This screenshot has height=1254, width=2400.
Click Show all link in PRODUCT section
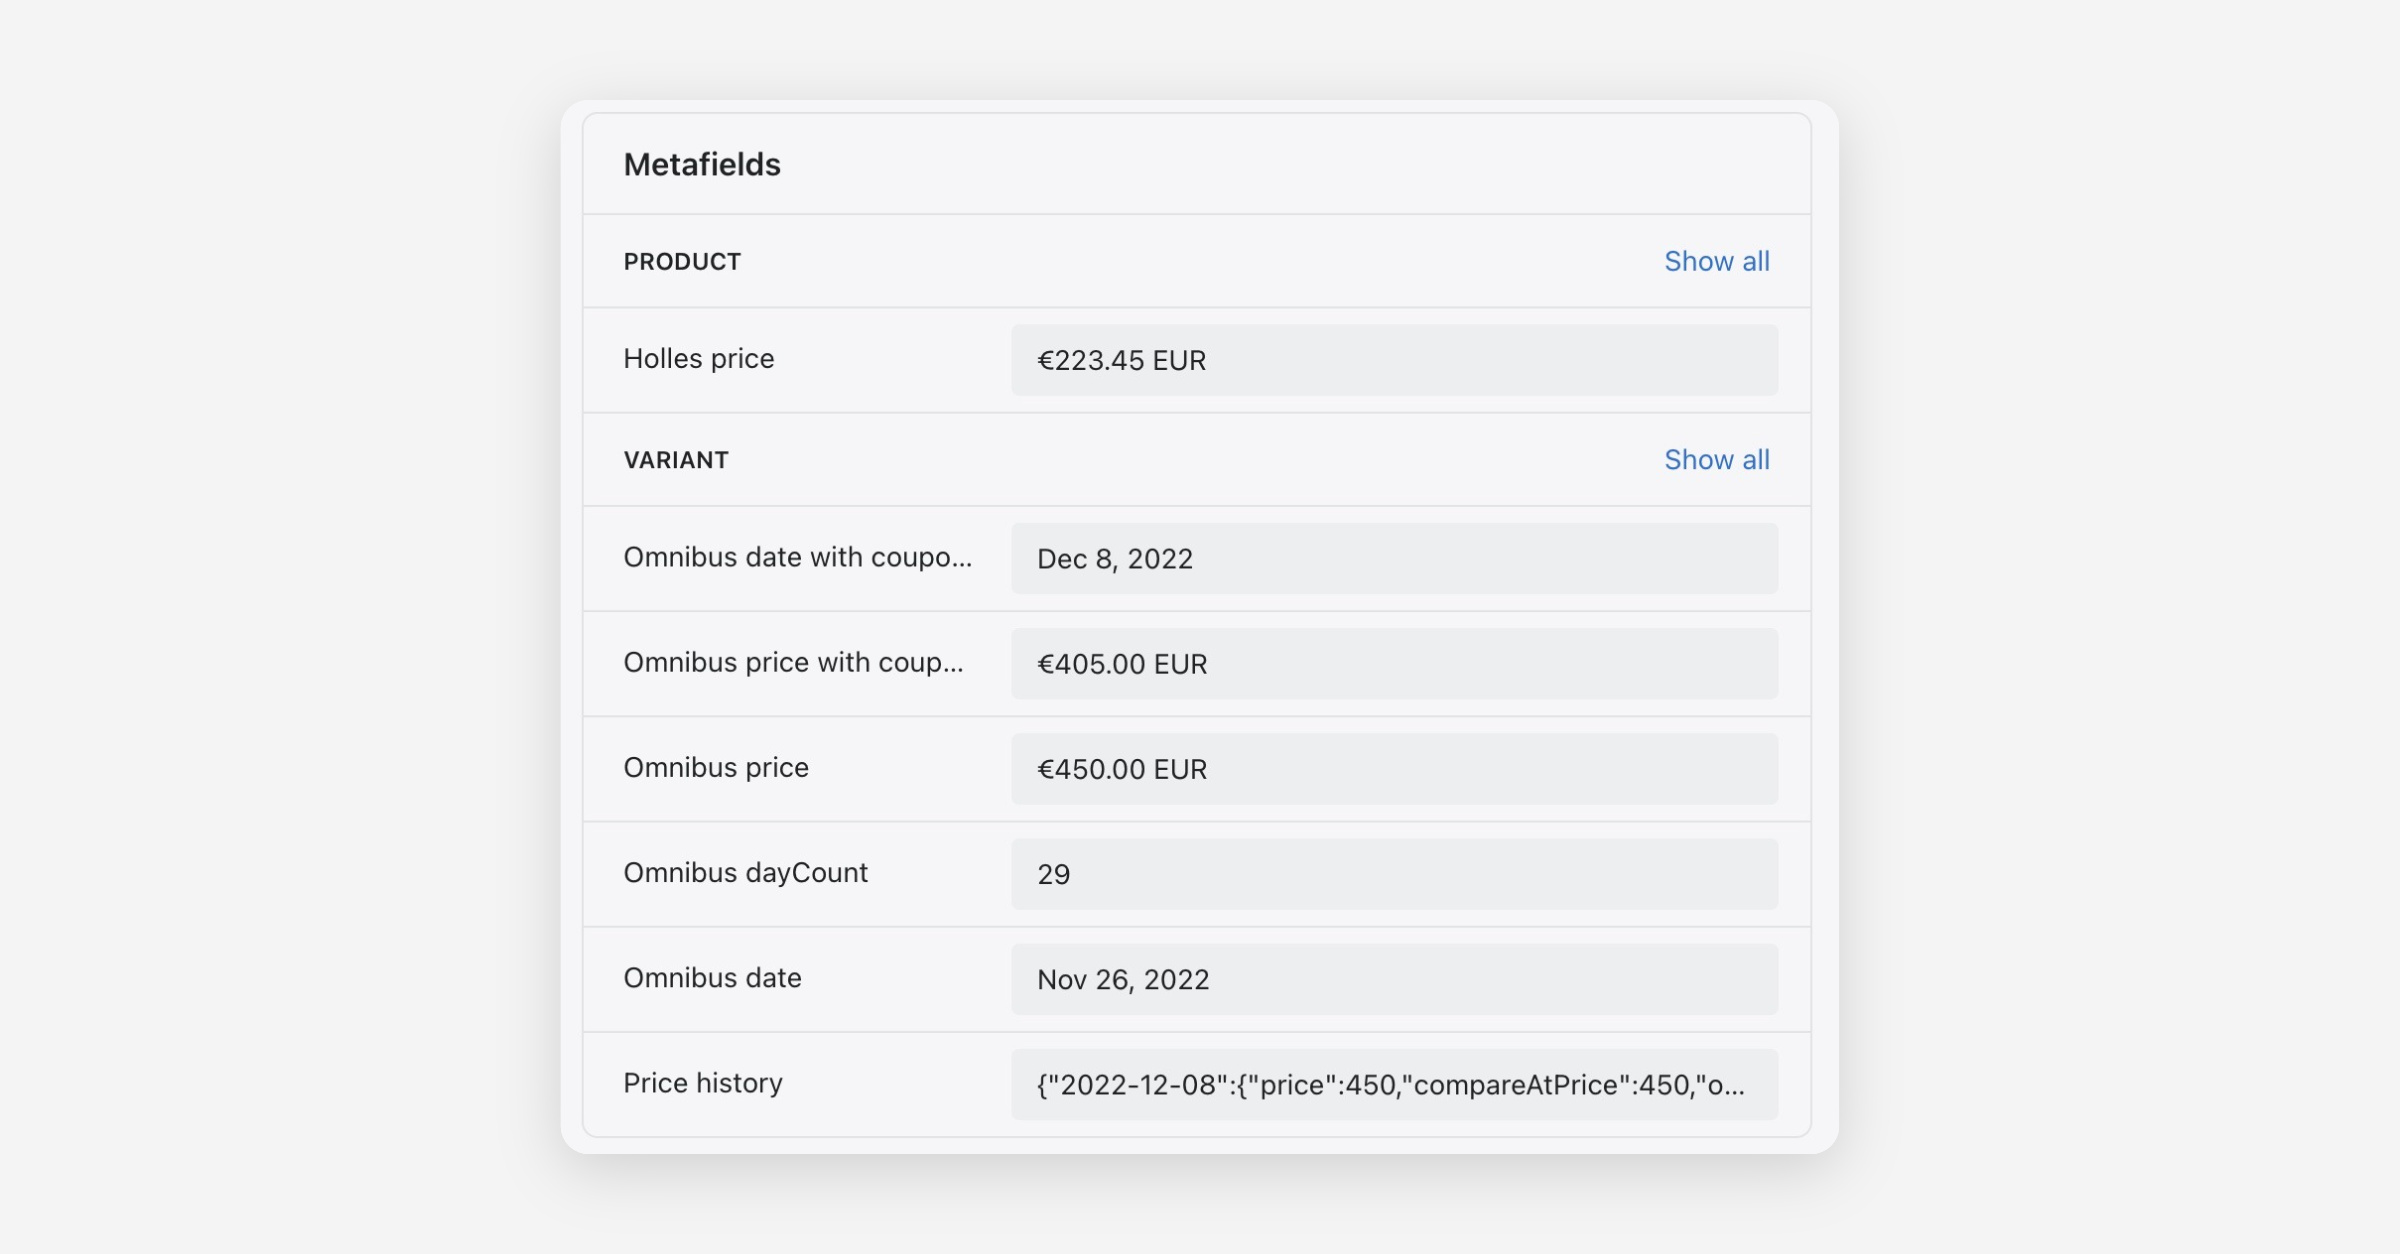pos(1716,261)
